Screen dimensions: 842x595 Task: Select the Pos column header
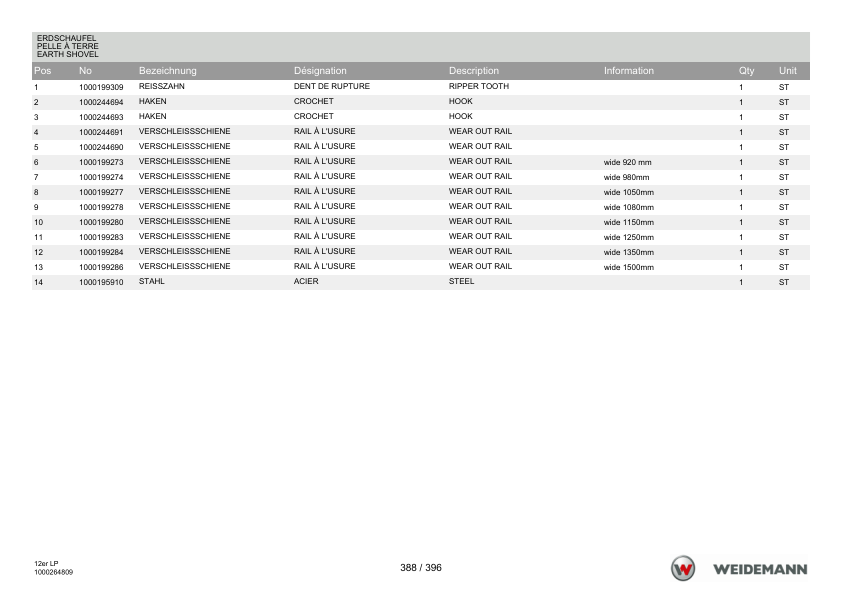point(42,71)
